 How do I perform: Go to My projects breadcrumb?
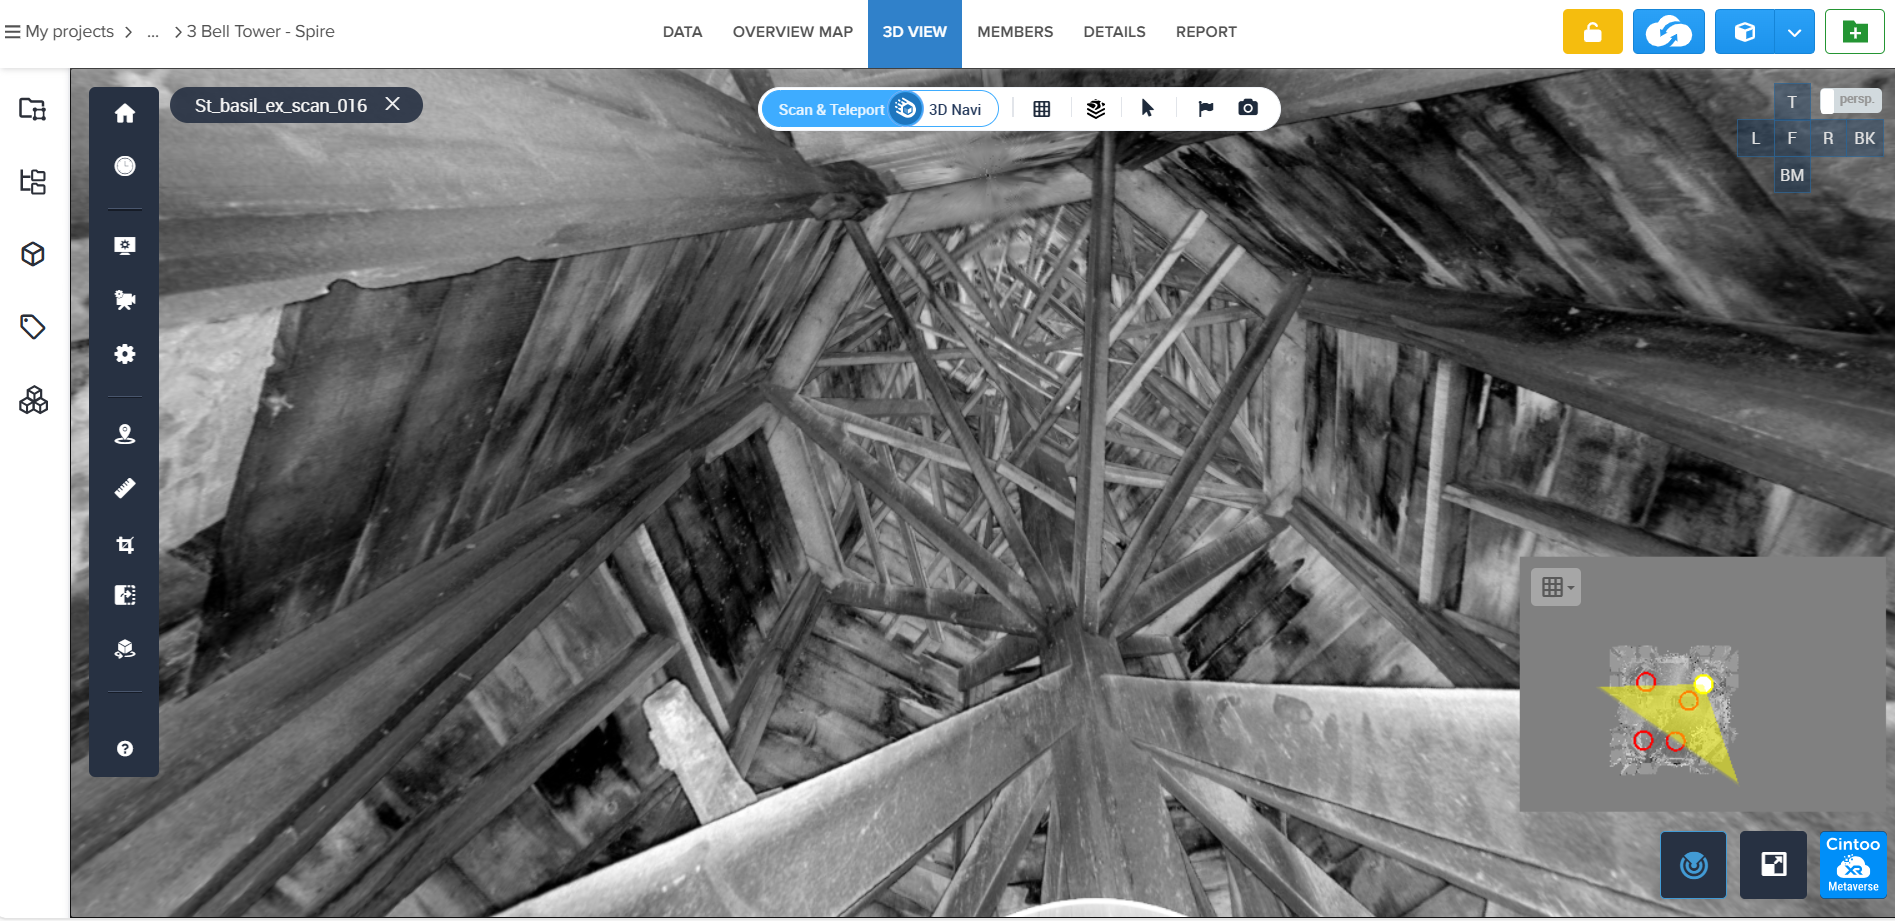click(70, 32)
